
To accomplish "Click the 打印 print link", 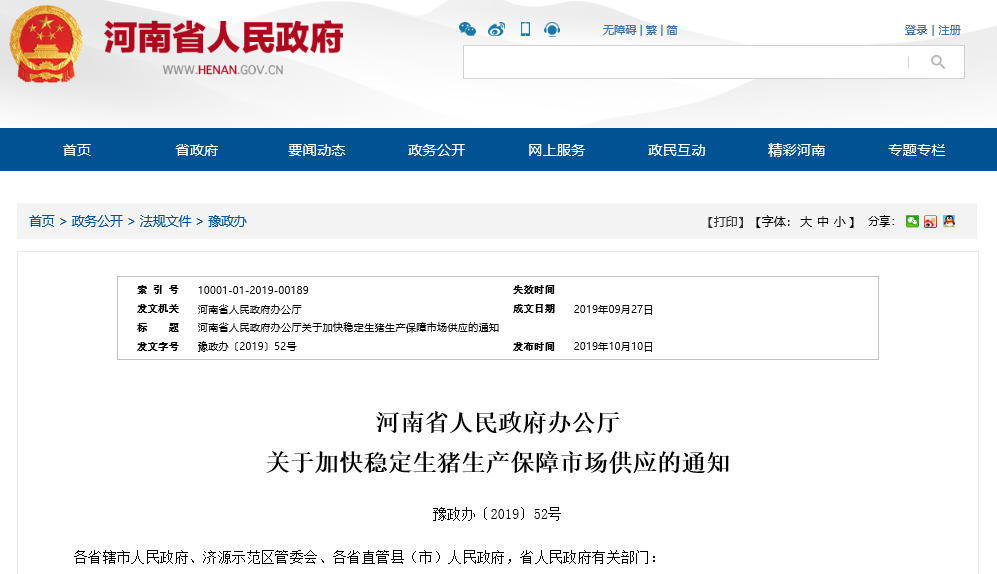I will (725, 222).
